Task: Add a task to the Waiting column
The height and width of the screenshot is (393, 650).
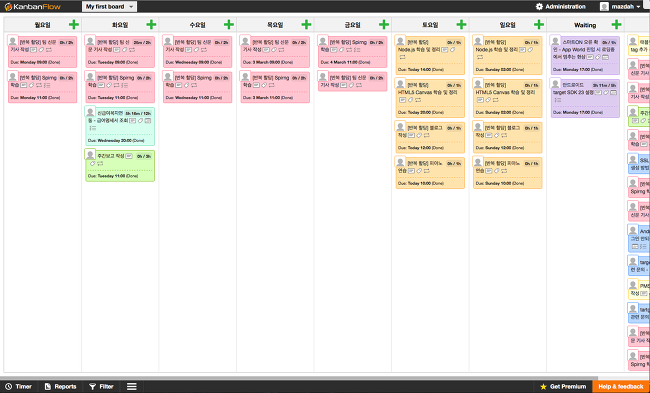Action: tap(616, 25)
